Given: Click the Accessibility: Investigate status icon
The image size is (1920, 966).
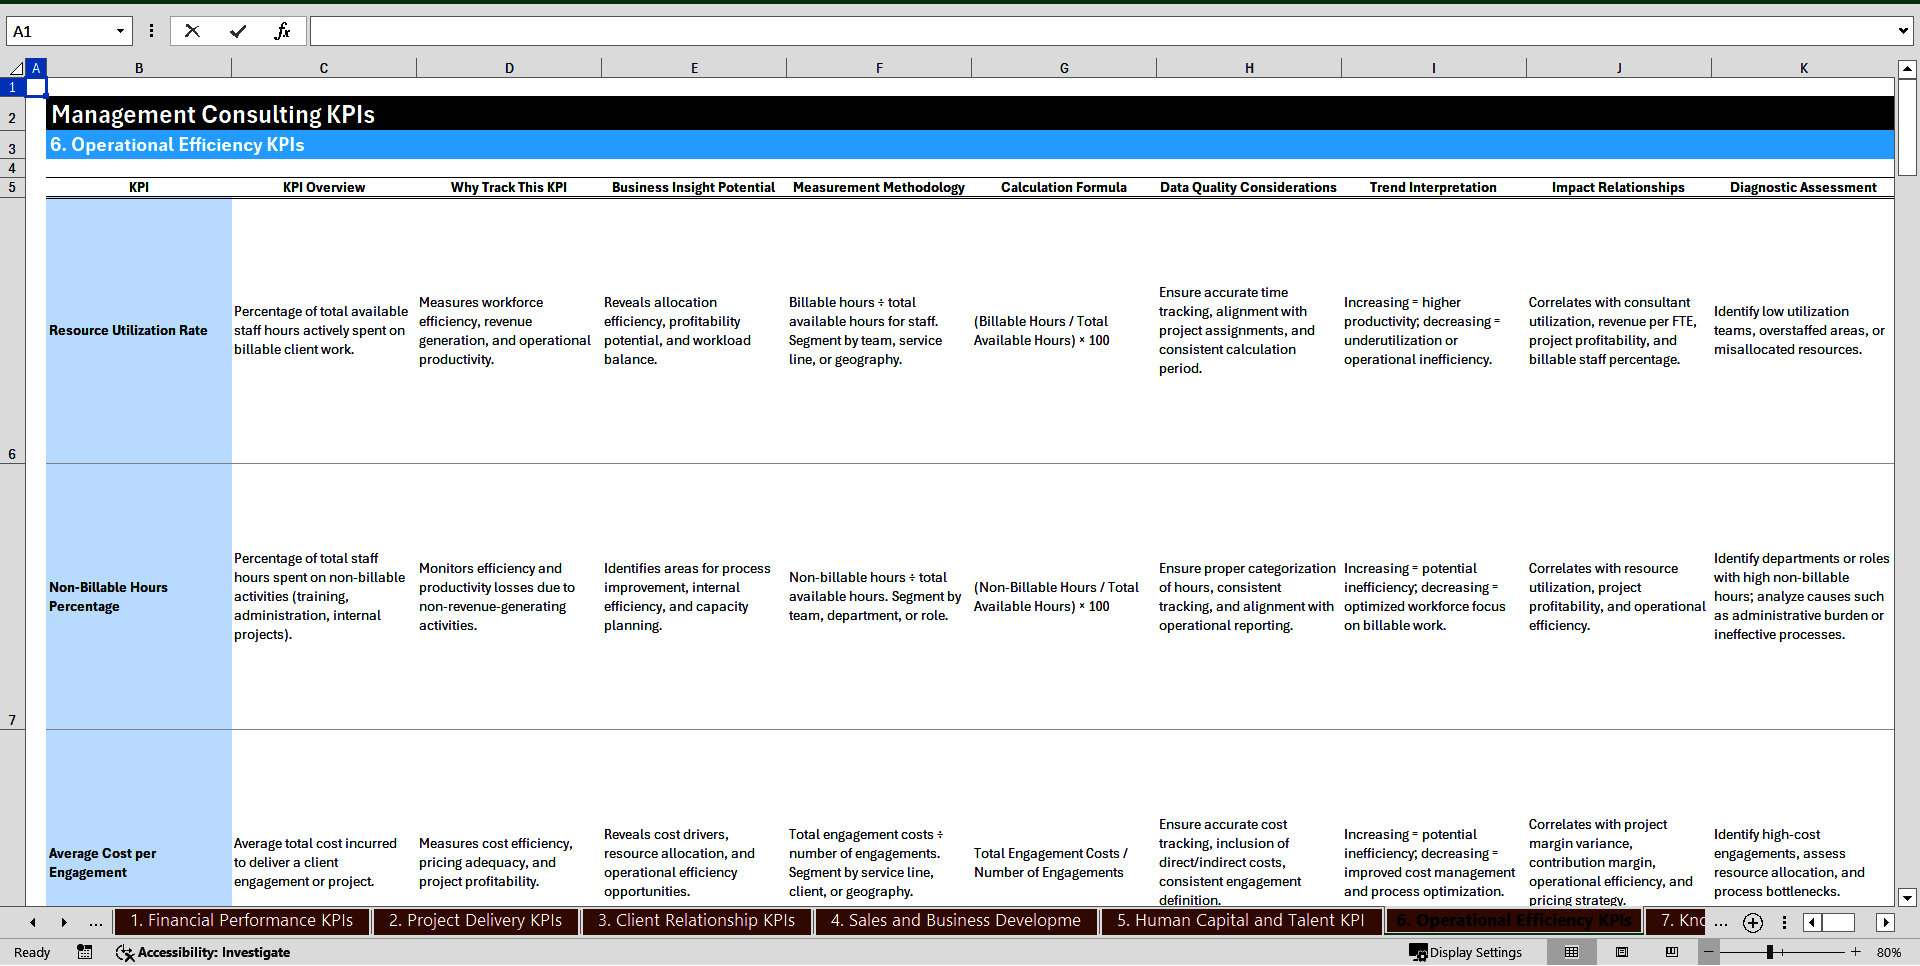Looking at the screenshot, I should click(124, 952).
